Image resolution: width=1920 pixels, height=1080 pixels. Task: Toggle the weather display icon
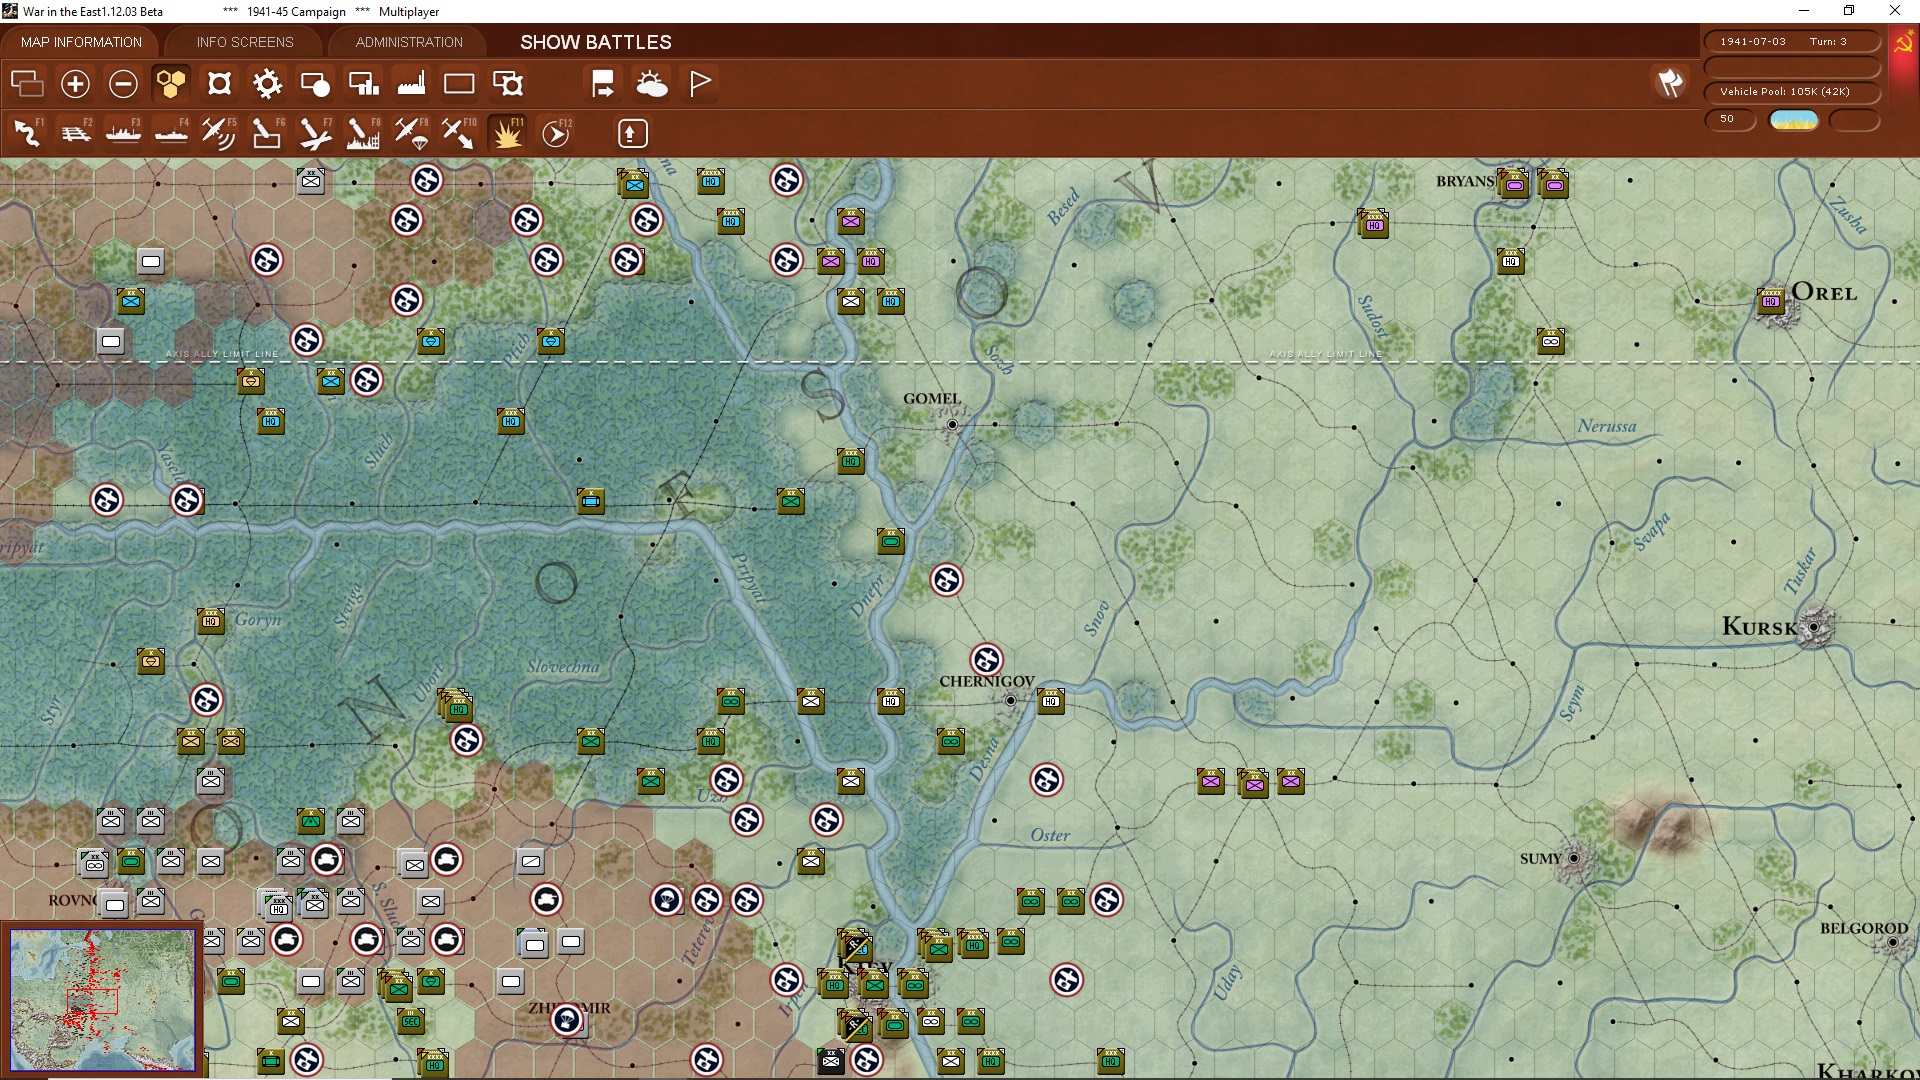[652, 84]
